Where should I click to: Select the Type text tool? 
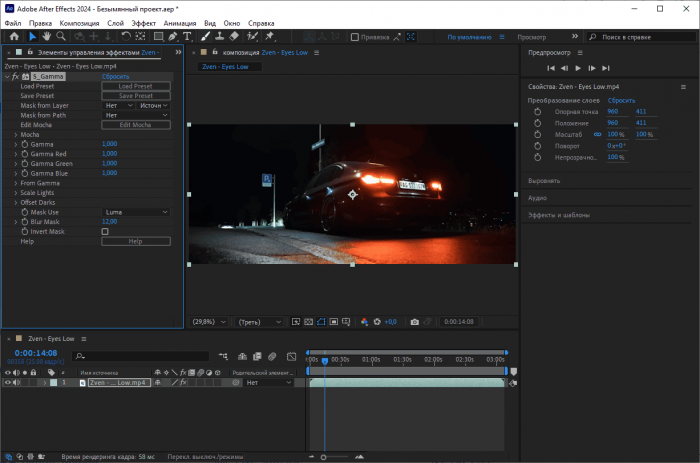(187, 37)
